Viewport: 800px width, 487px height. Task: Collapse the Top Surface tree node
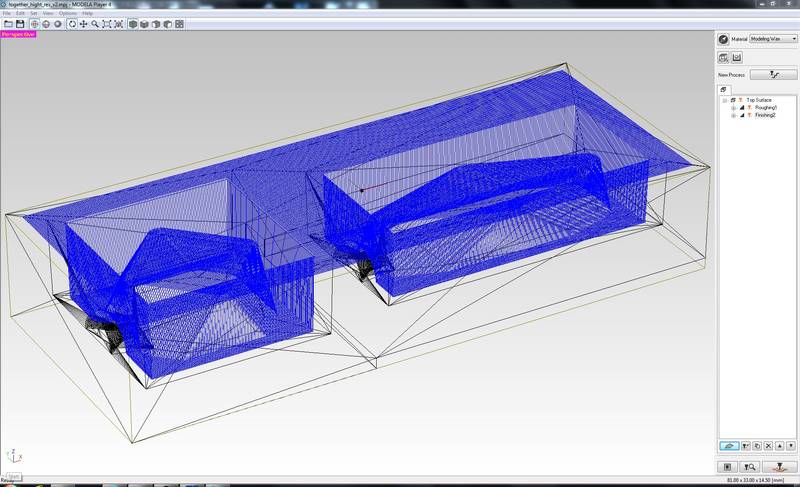point(724,100)
